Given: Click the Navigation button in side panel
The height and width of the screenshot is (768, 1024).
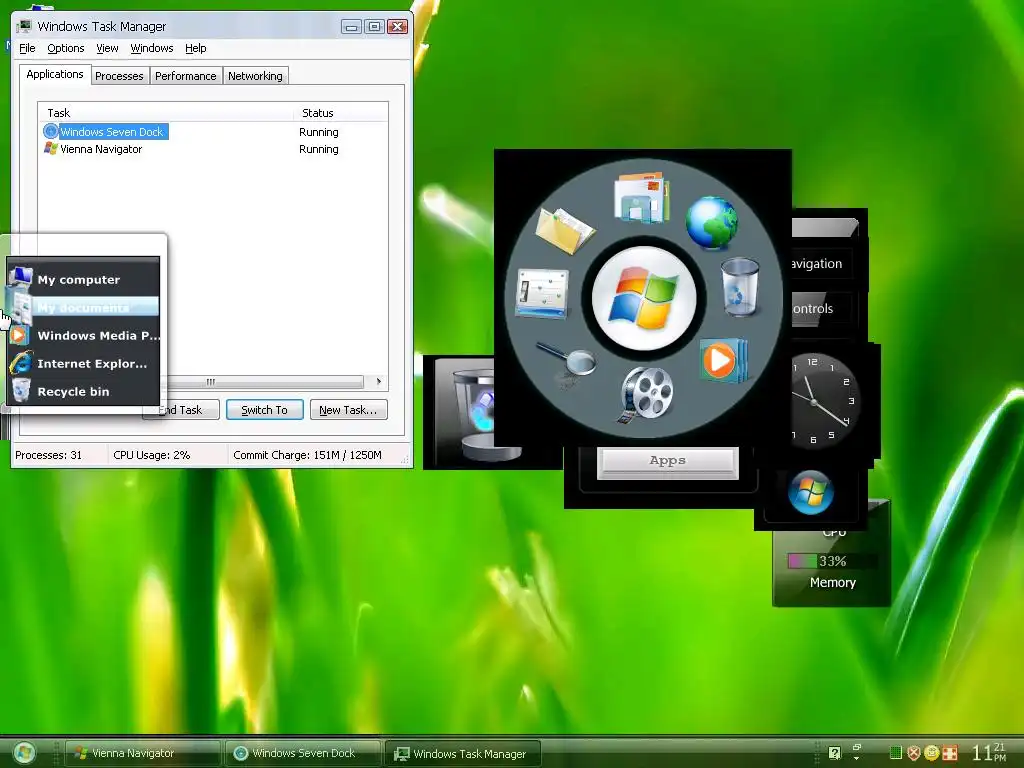Looking at the screenshot, I should (821, 264).
